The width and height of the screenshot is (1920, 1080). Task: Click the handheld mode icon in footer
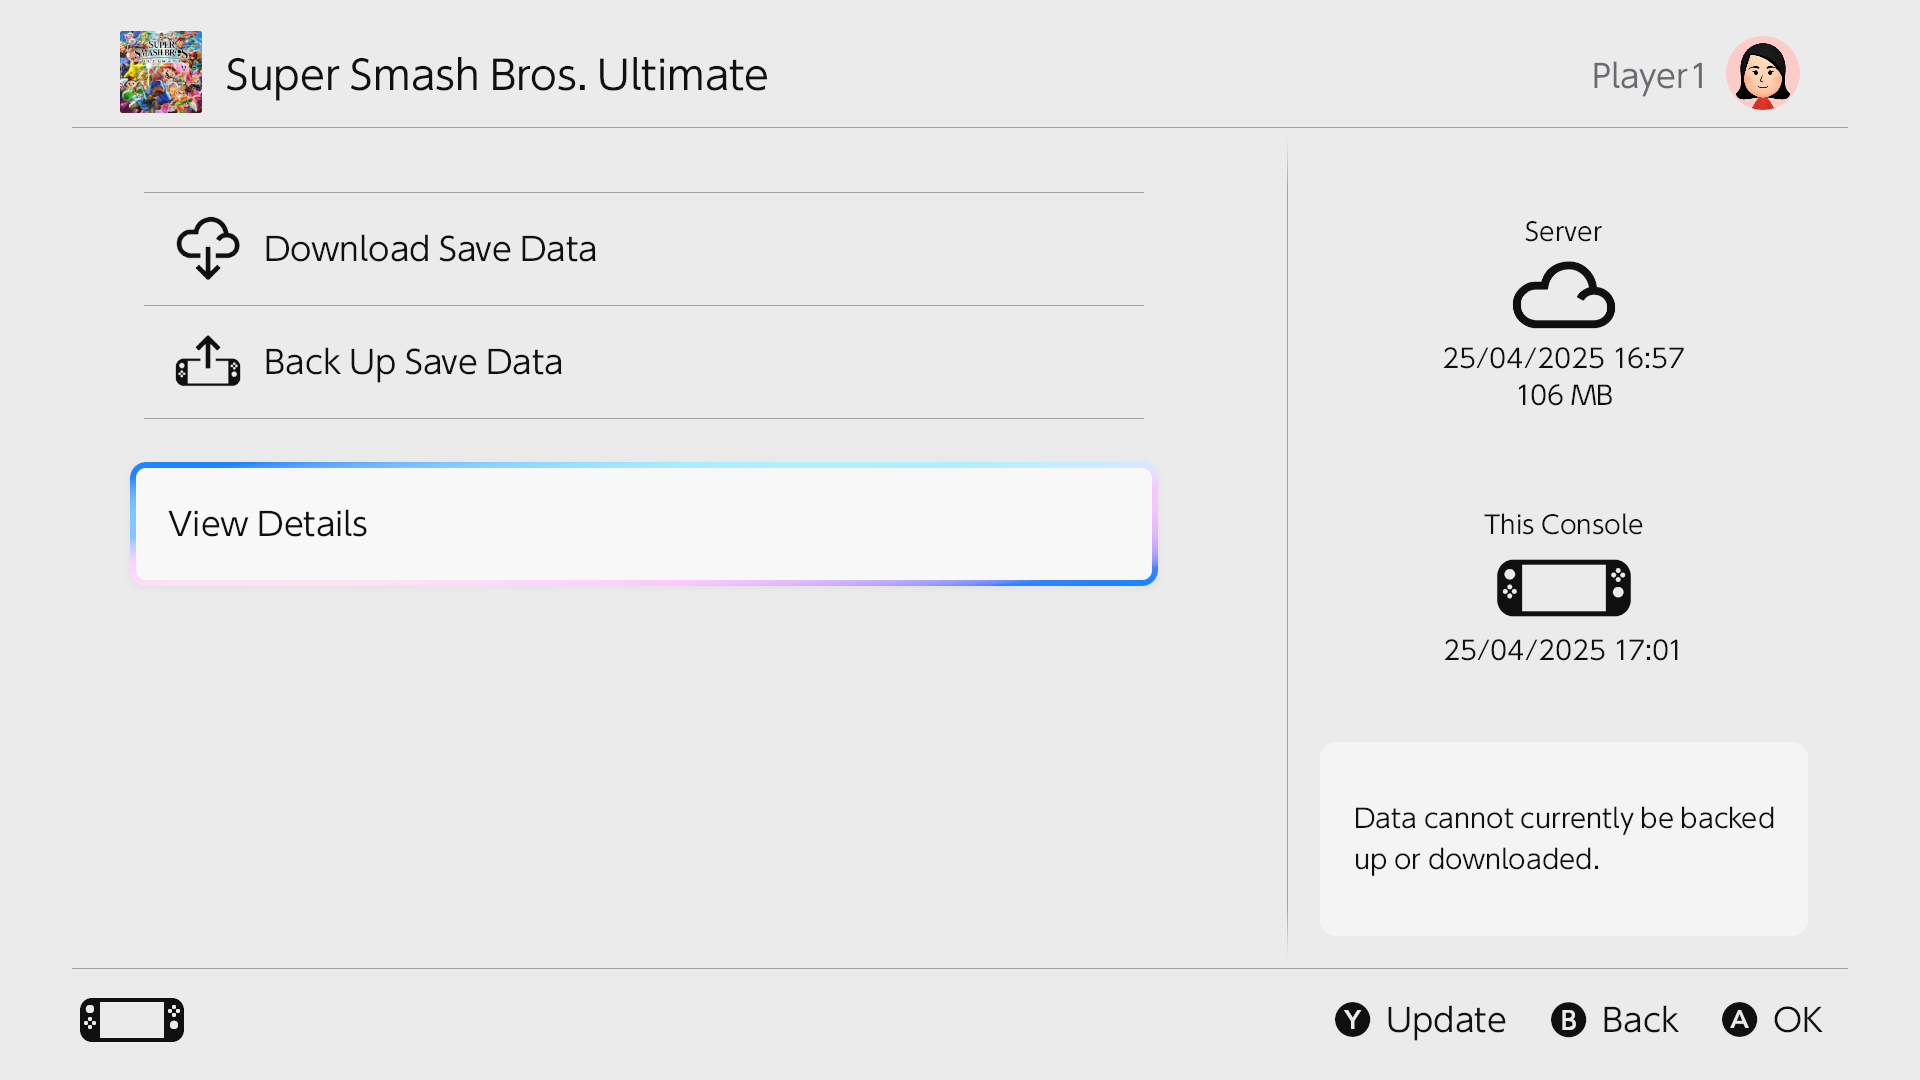coord(132,1020)
